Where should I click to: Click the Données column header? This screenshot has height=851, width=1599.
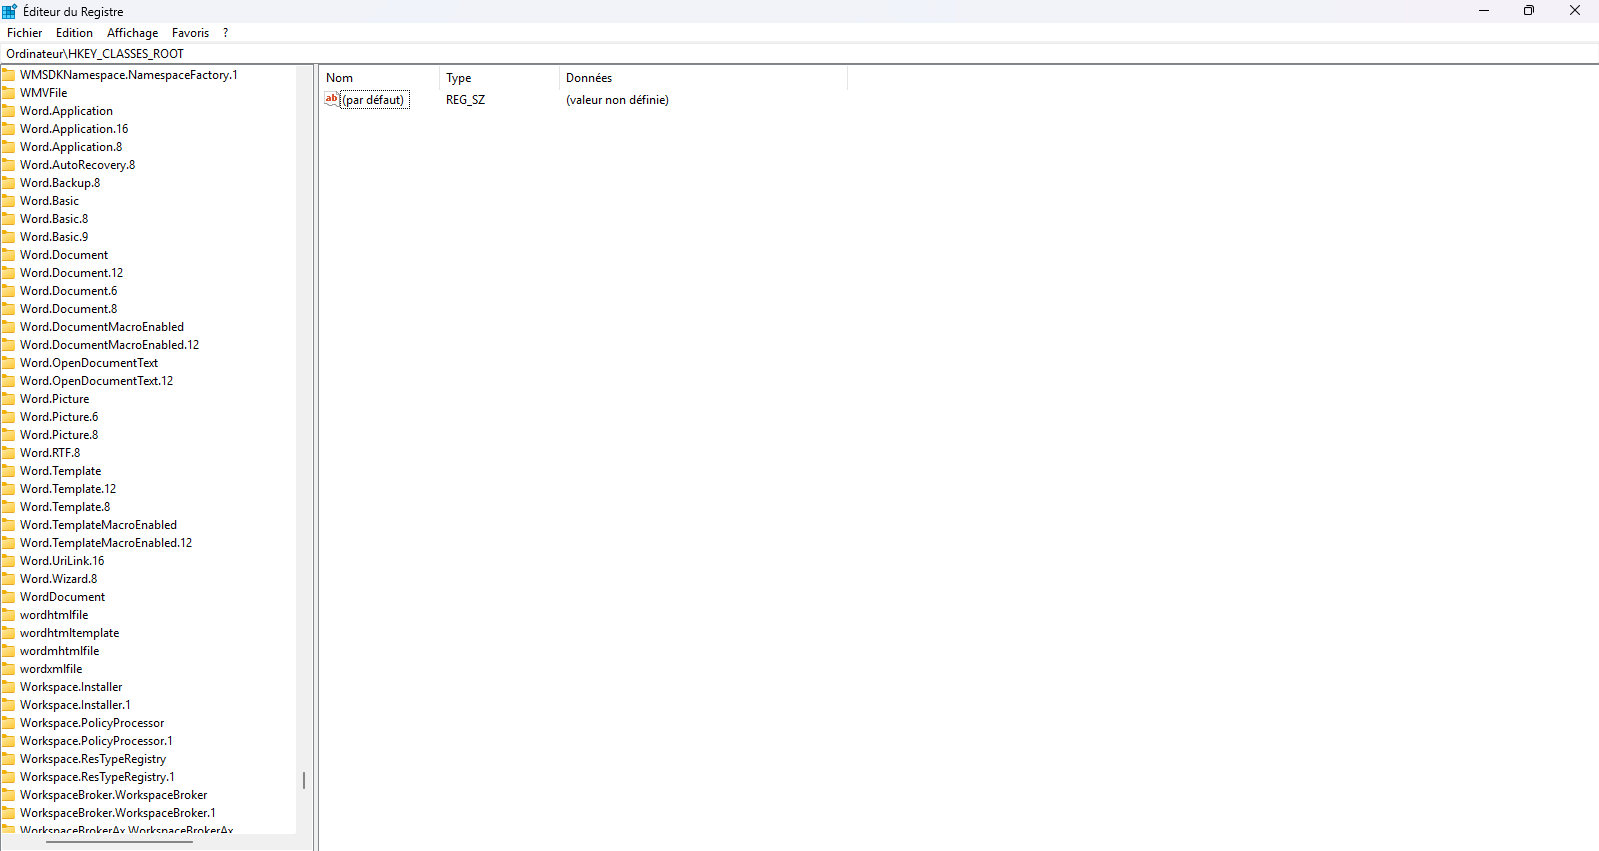click(x=703, y=78)
